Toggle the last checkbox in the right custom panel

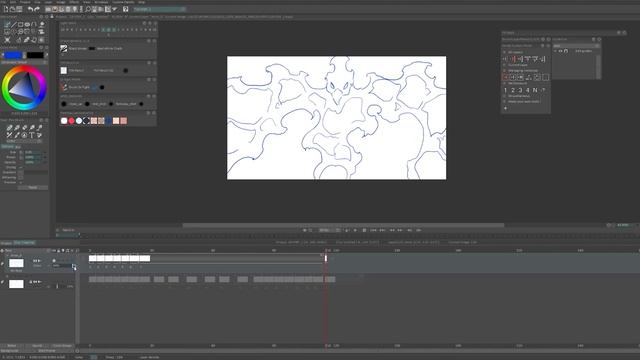tap(505, 101)
